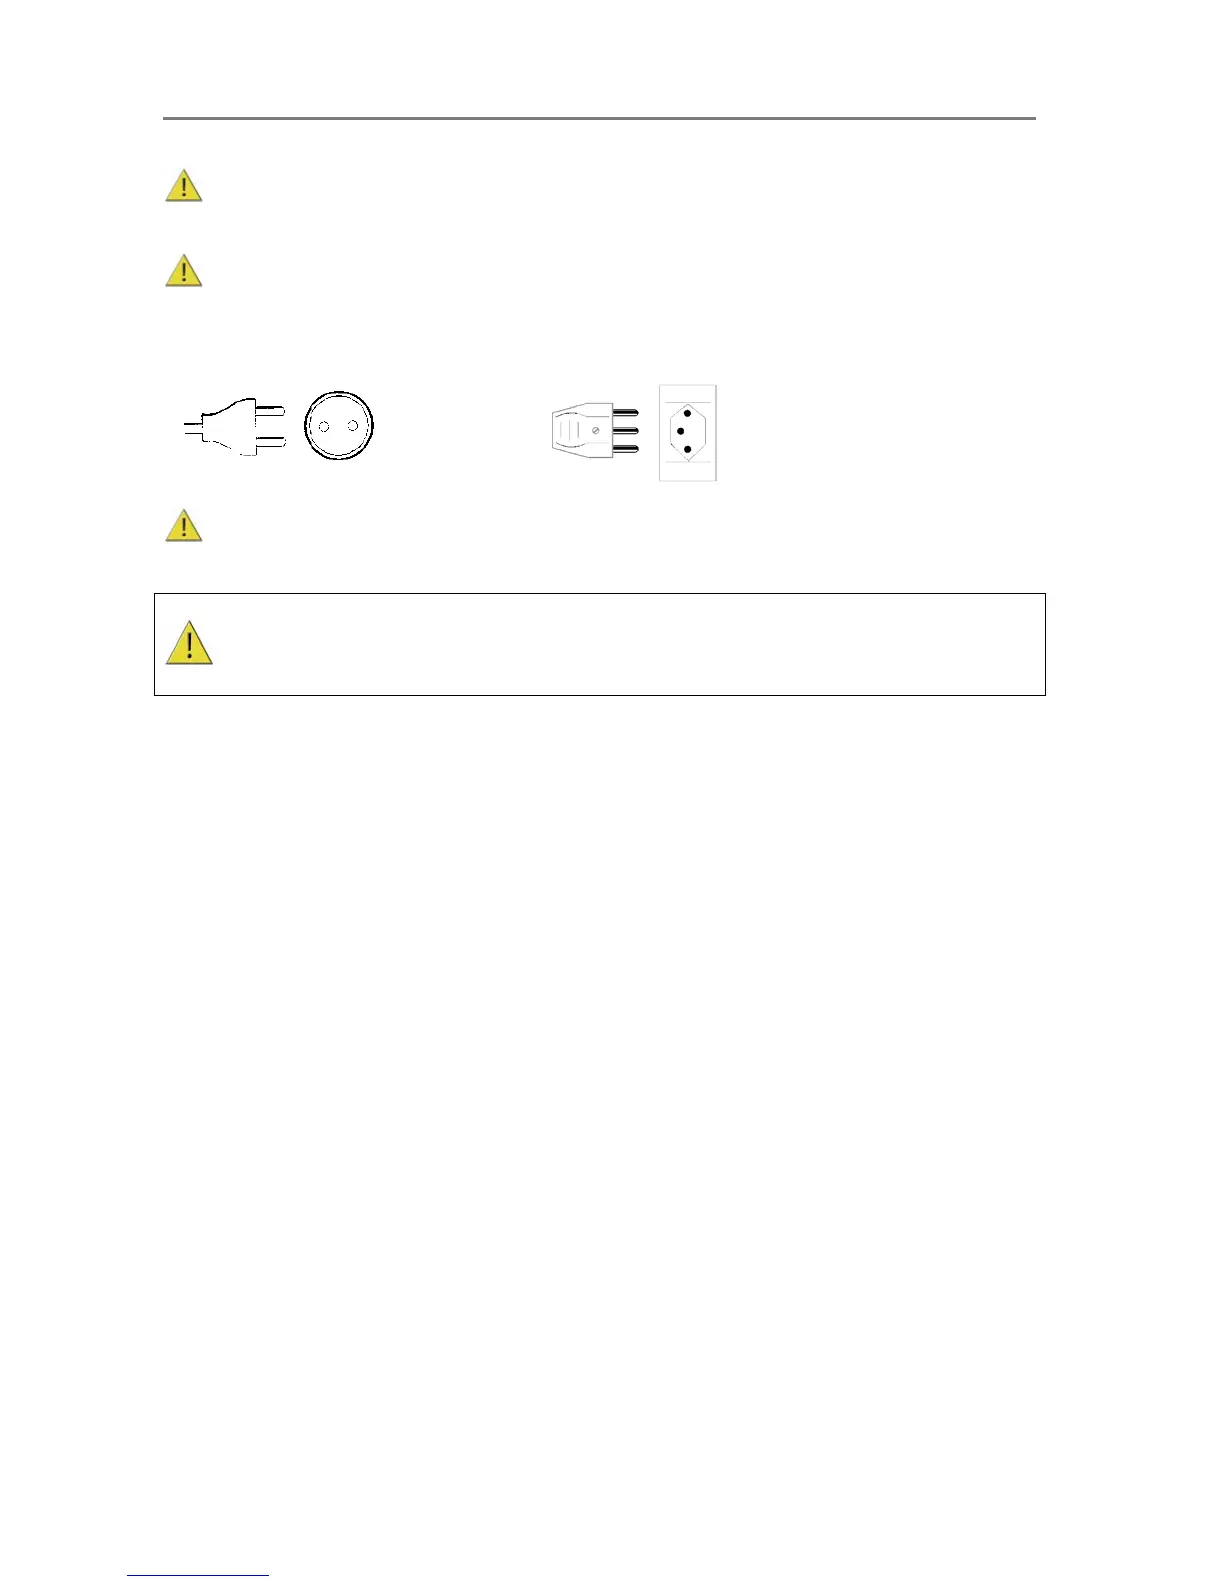Screen dimensions: 1224x1584
Task: Select the three-pin plug illustration
Action: (x=595, y=431)
